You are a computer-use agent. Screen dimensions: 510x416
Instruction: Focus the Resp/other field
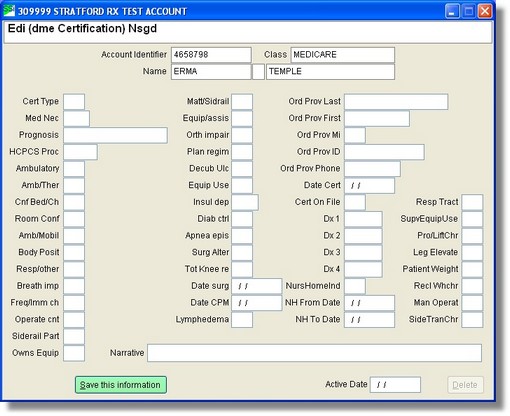pyautogui.click(x=74, y=269)
